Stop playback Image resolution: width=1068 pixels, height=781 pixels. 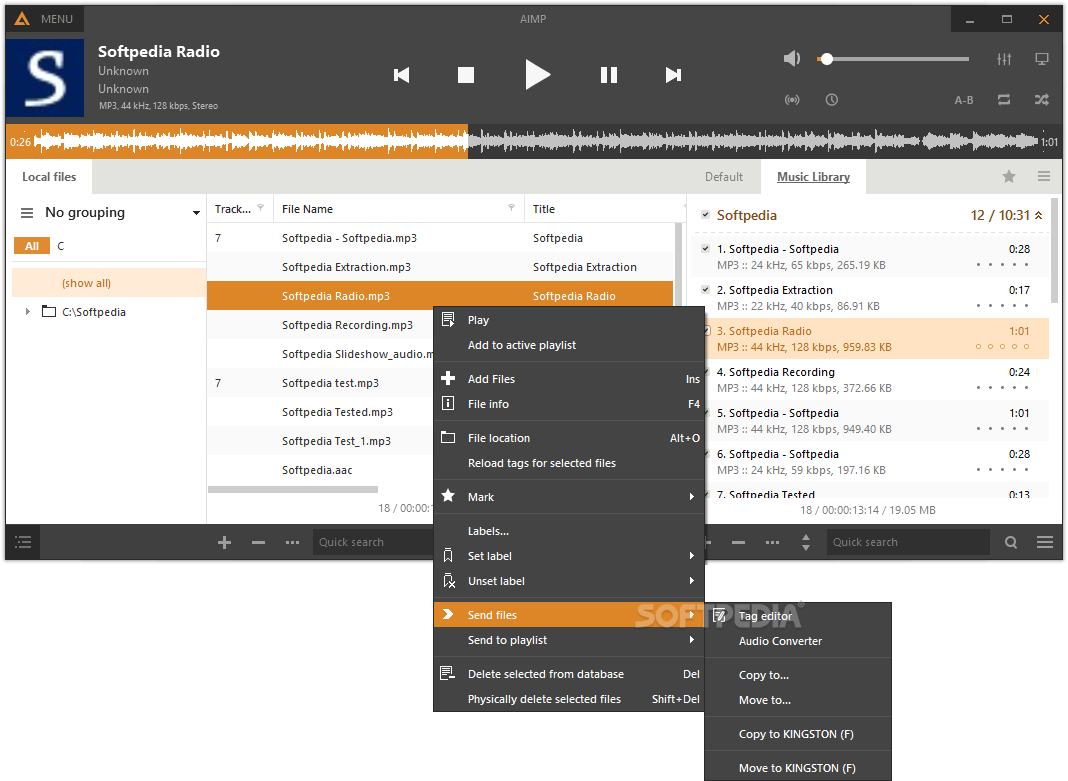tap(466, 75)
